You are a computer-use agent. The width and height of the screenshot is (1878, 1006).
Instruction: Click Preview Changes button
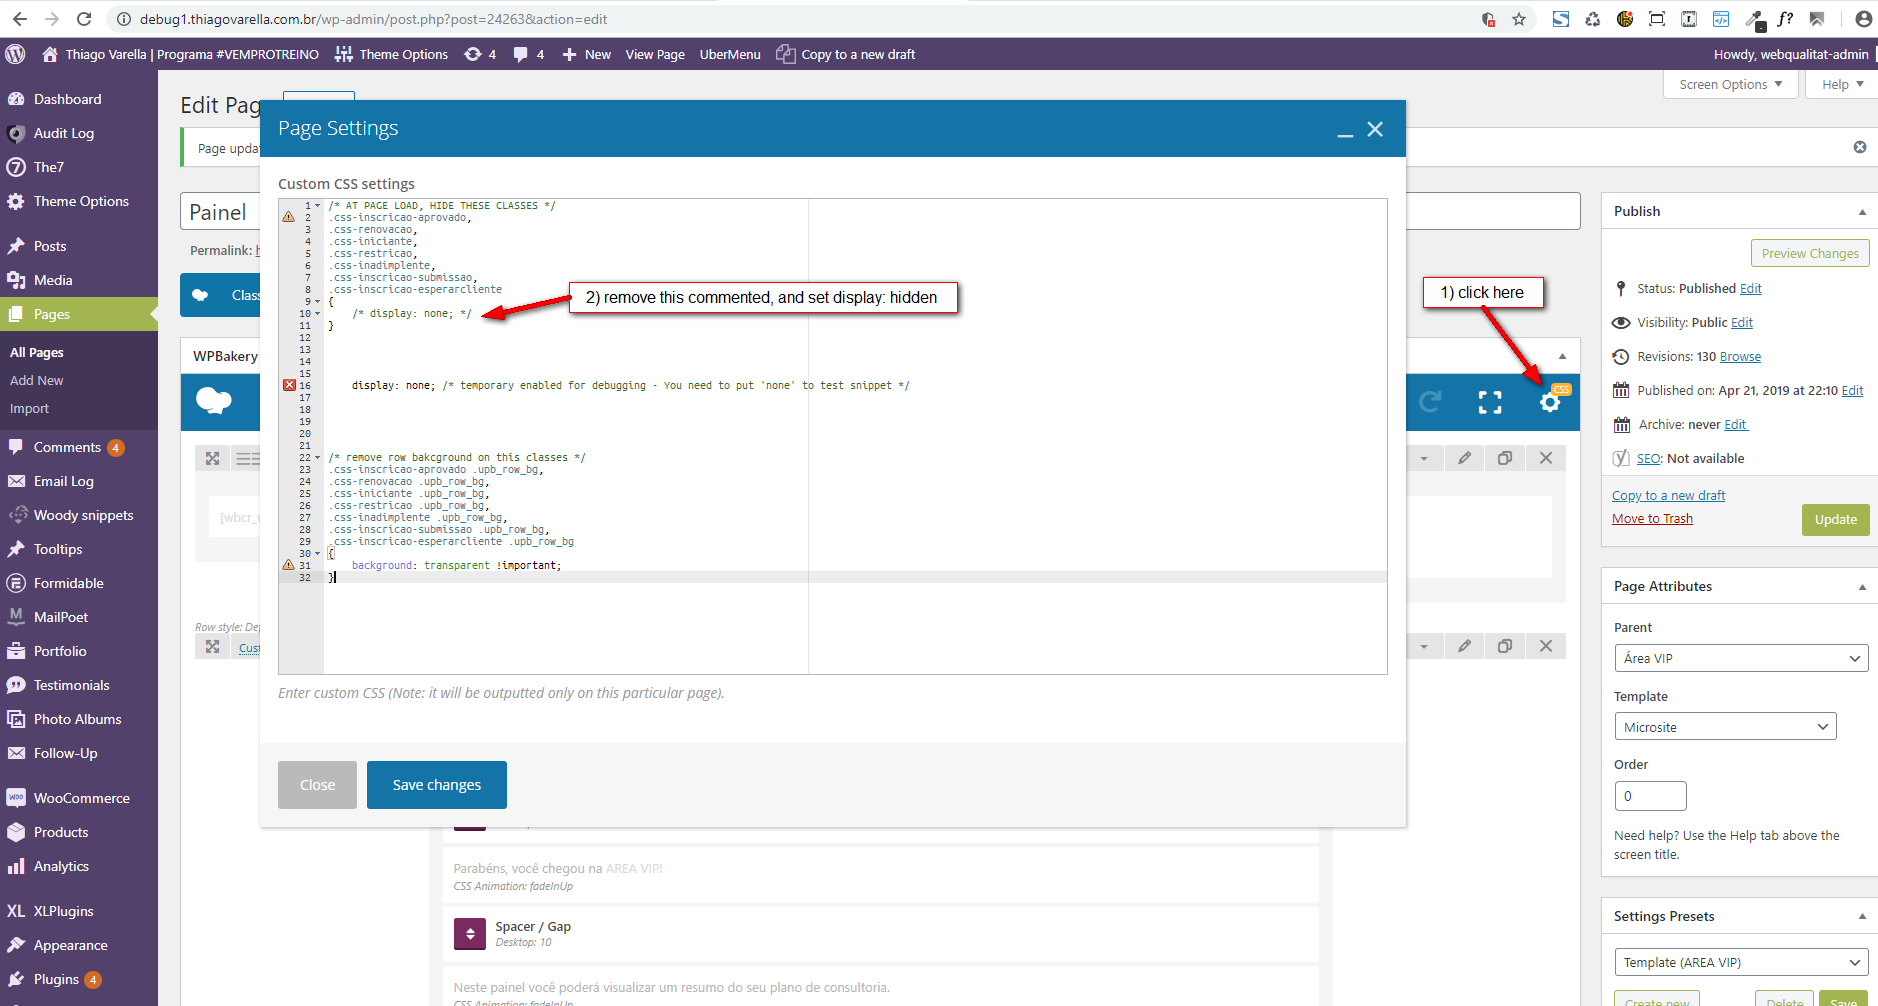click(x=1810, y=253)
